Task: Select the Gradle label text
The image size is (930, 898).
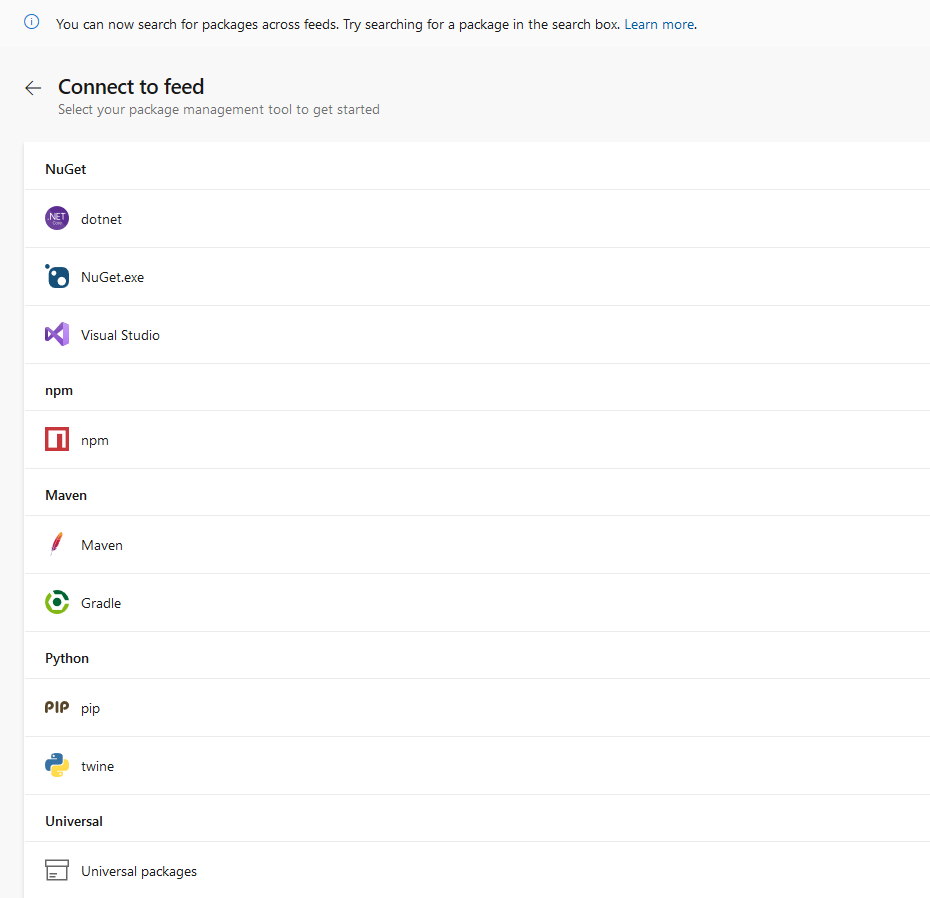Action: point(101,603)
